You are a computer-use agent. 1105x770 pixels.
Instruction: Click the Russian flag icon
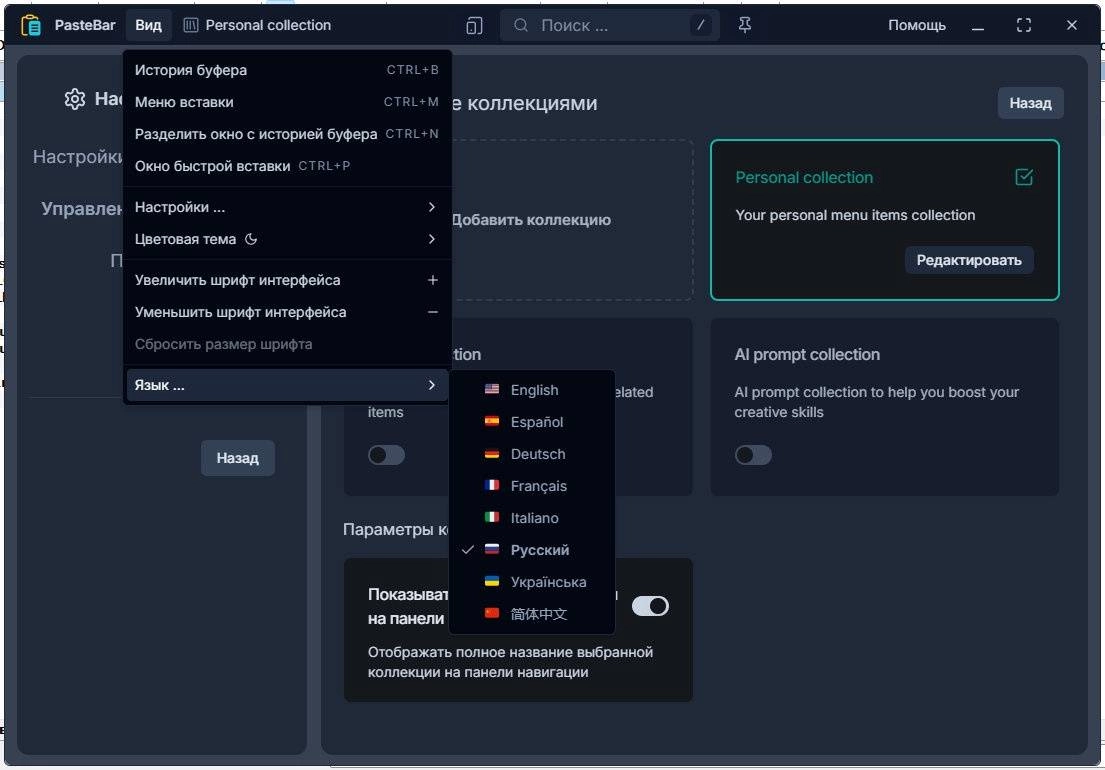pyautogui.click(x=492, y=549)
